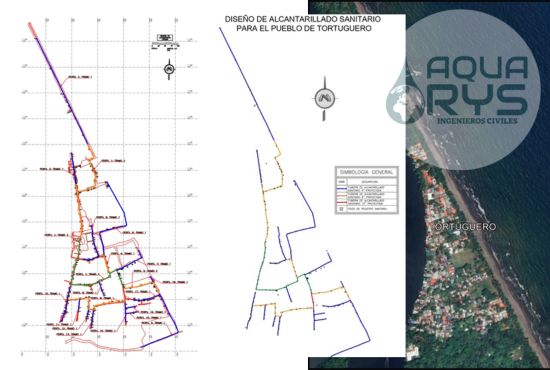
Task: Click the manhole symbol in the legend
Action: 341,209
